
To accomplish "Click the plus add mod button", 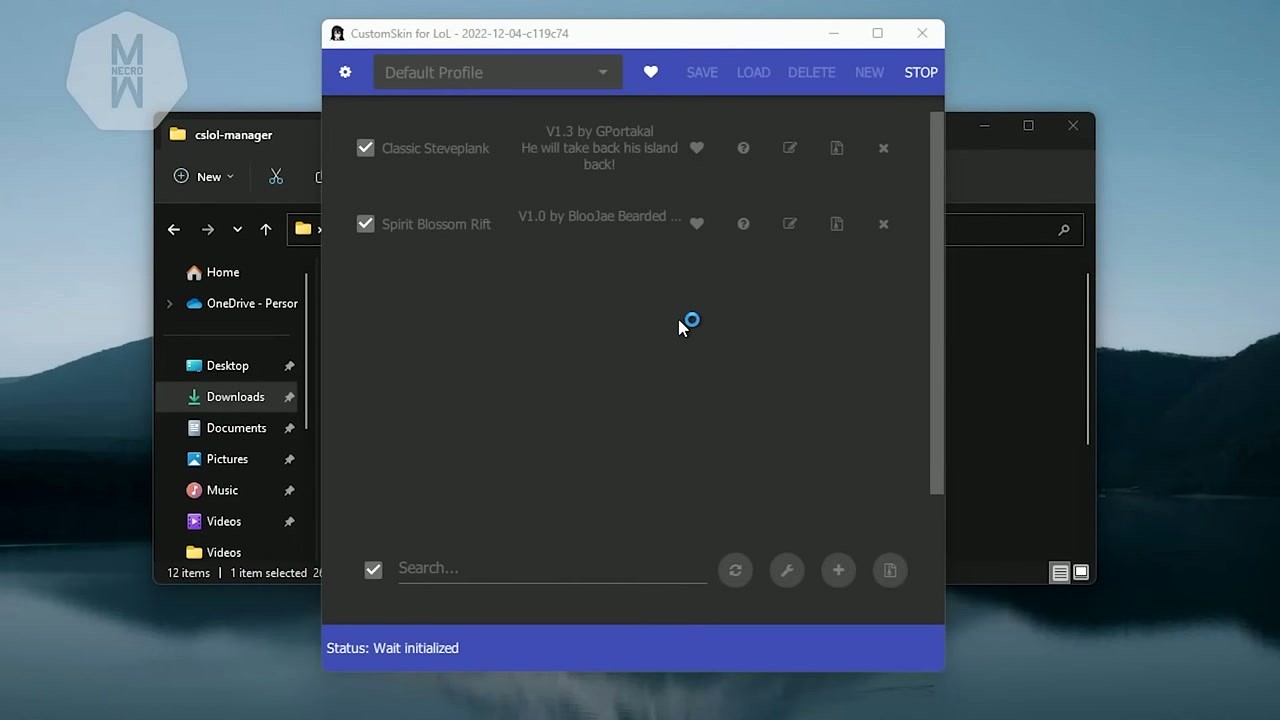I will point(838,570).
